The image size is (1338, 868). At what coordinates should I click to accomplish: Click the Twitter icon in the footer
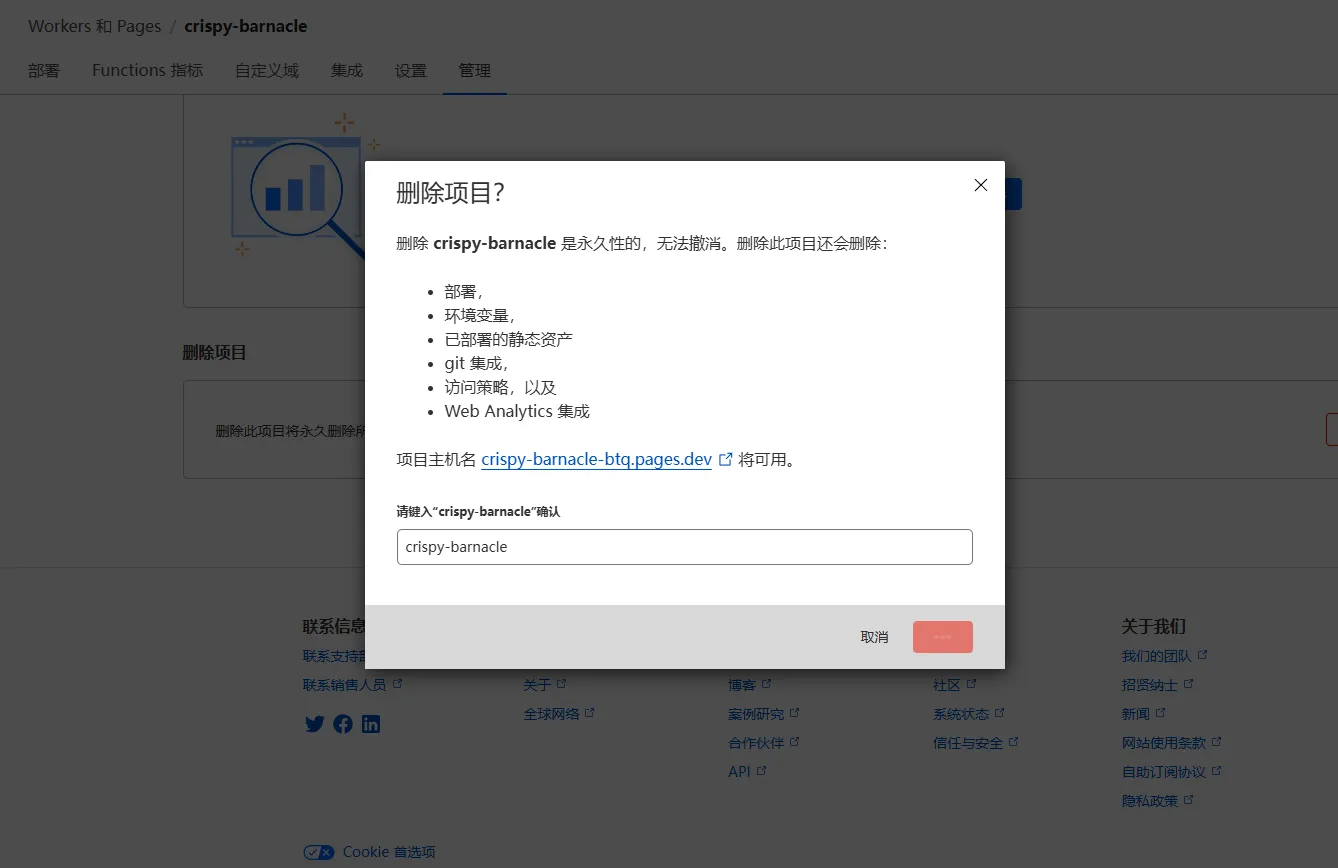[314, 723]
